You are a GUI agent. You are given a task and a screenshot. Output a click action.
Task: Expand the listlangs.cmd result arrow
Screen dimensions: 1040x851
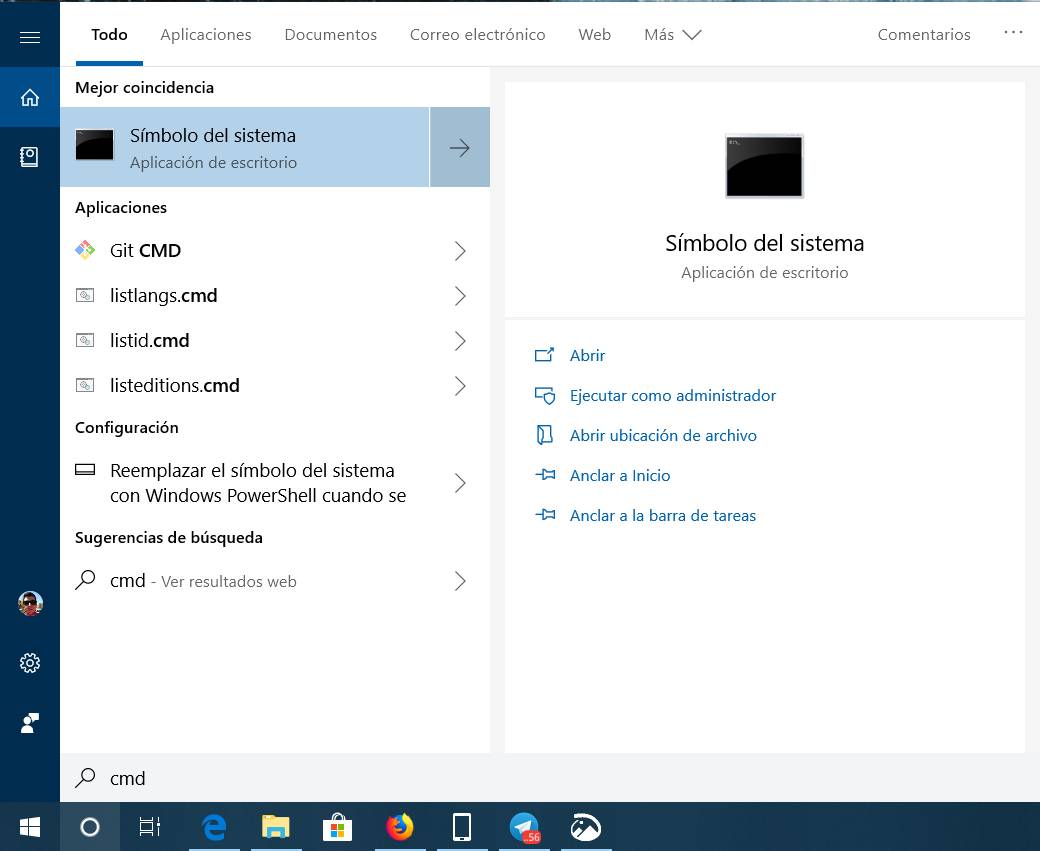pyautogui.click(x=460, y=296)
